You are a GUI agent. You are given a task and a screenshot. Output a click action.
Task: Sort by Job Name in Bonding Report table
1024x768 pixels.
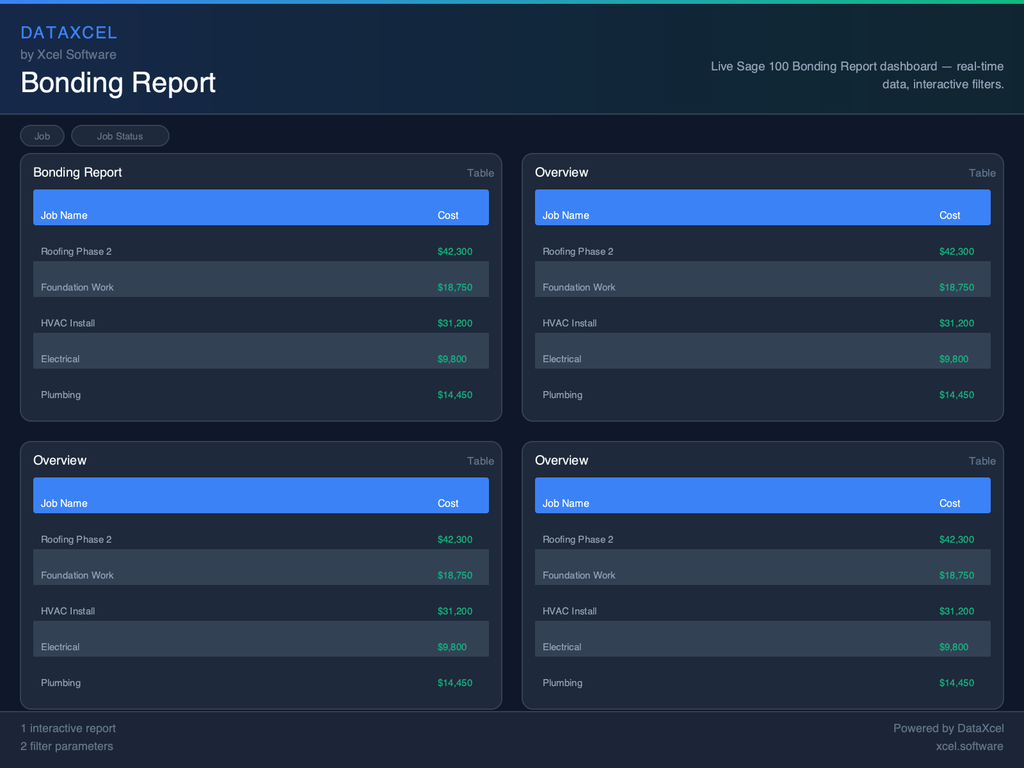tap(64, 215)
